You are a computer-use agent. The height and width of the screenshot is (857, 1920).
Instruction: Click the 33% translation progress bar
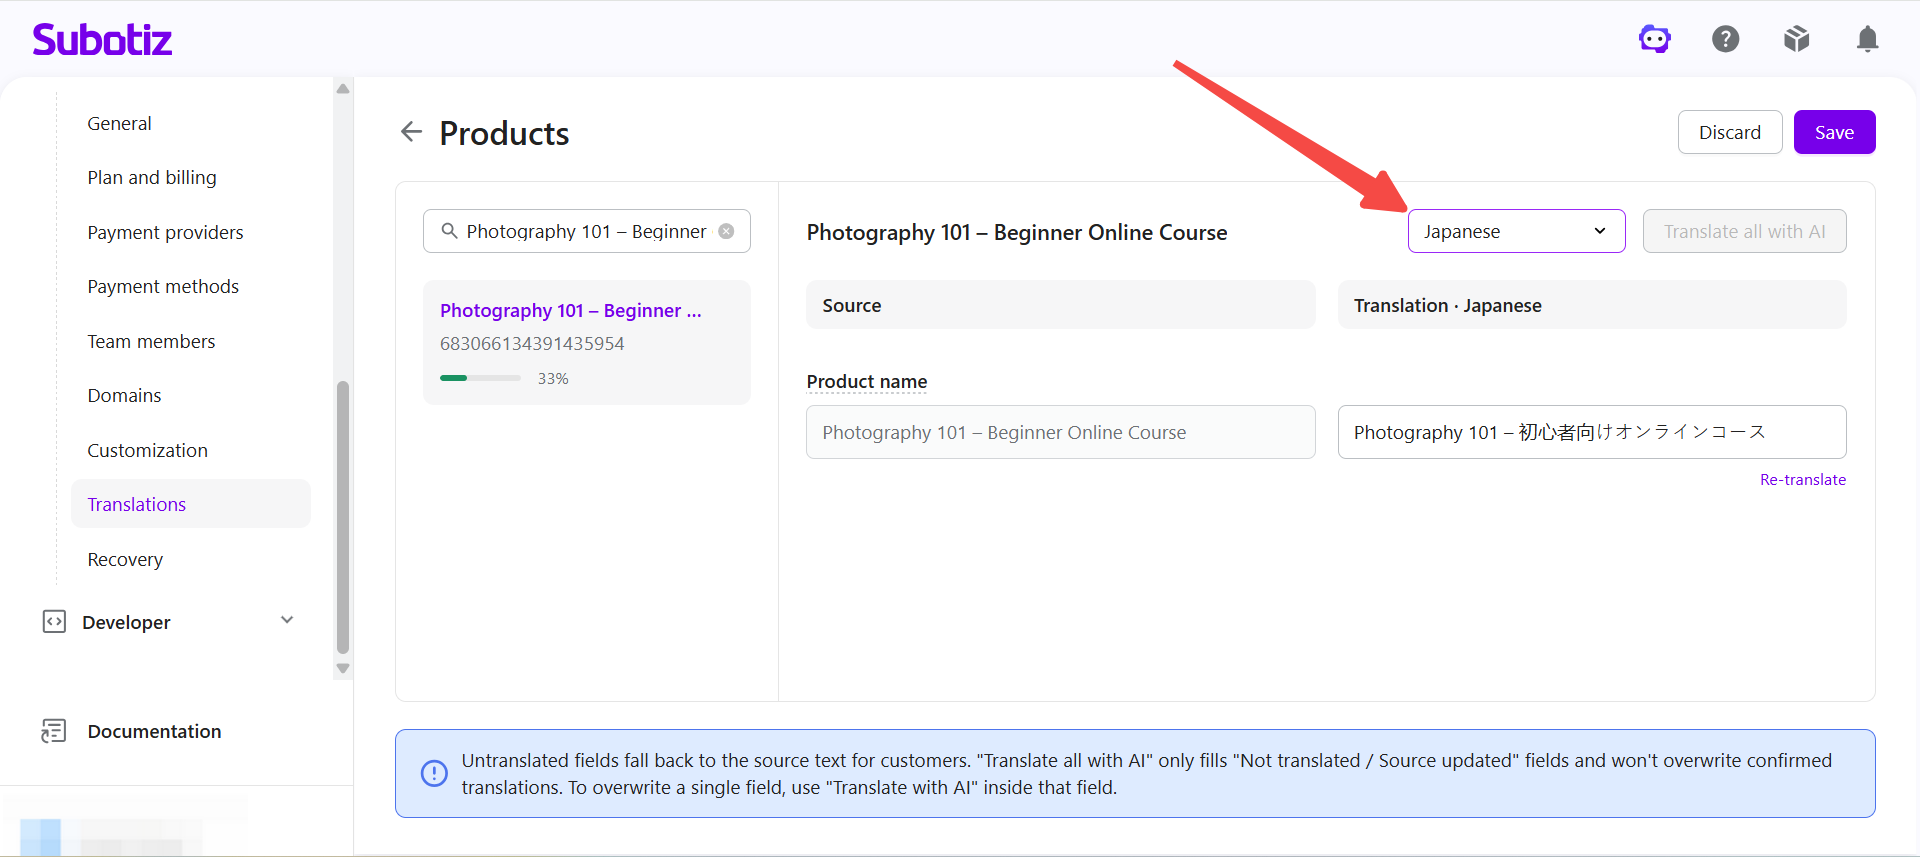click(x=480, y=378)
